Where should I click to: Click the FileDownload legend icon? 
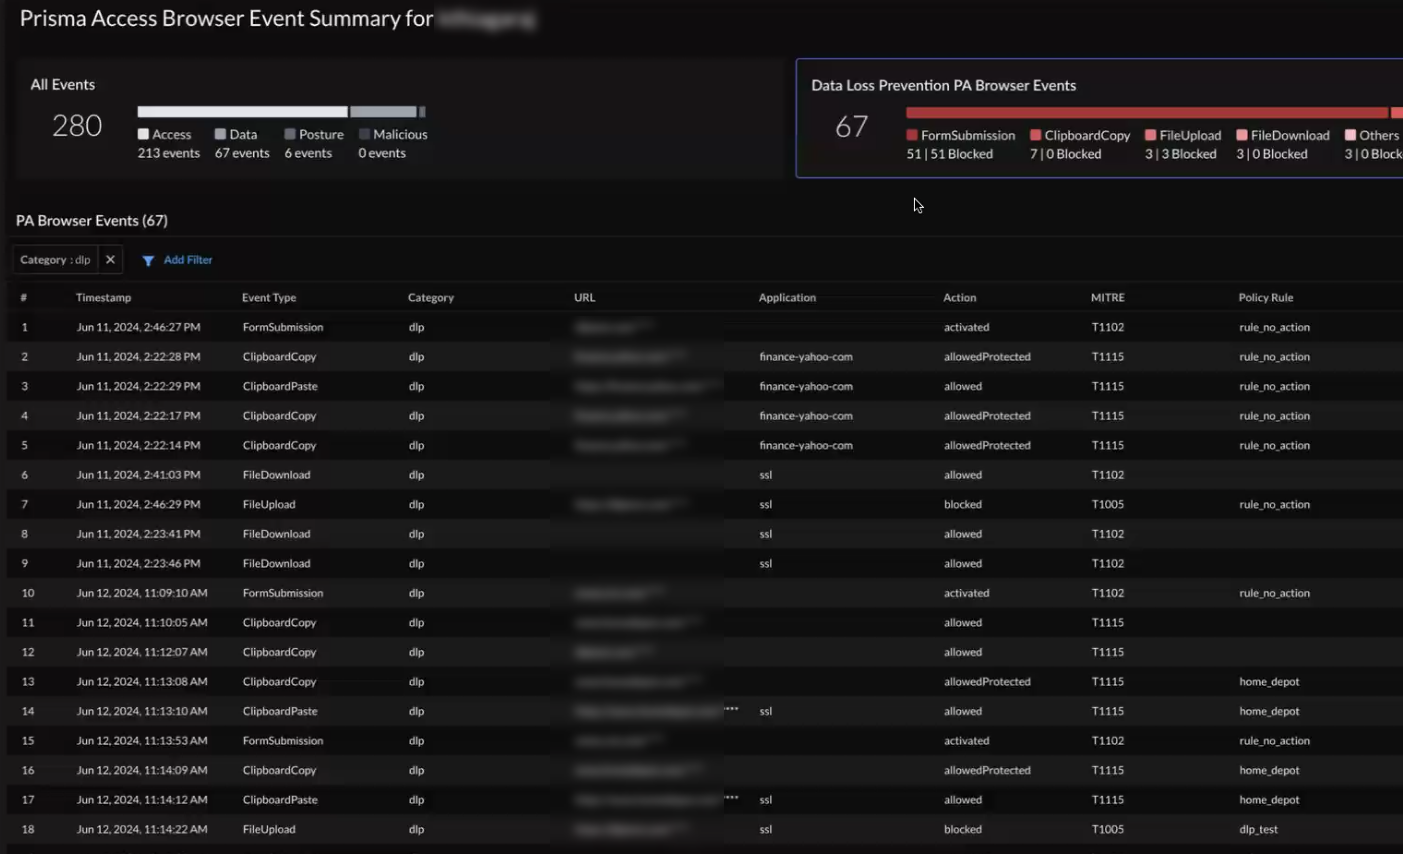(1242, 135)
